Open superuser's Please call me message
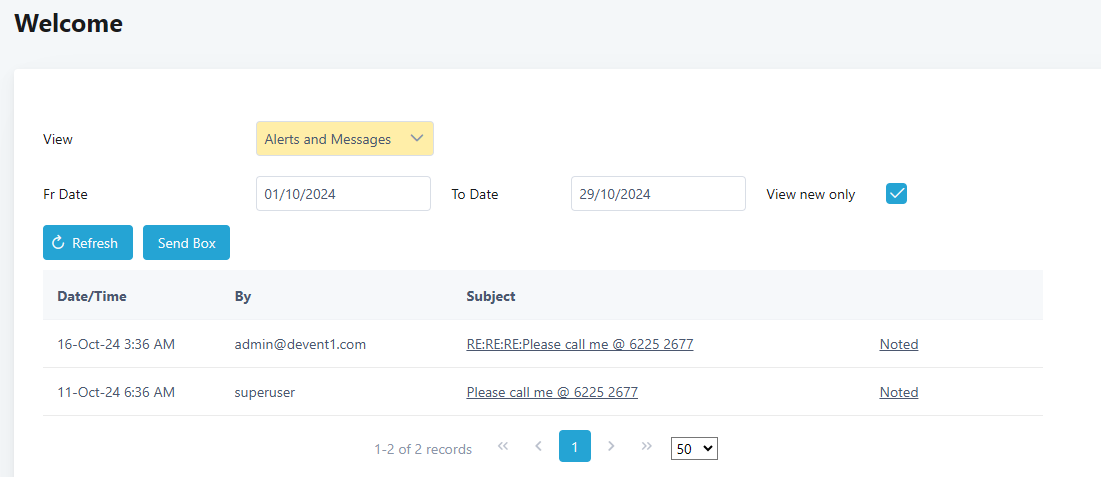 [552, 392]
